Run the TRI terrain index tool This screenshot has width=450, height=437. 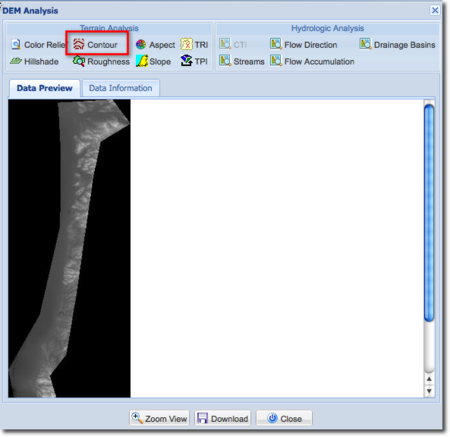[x=194, y=44]
